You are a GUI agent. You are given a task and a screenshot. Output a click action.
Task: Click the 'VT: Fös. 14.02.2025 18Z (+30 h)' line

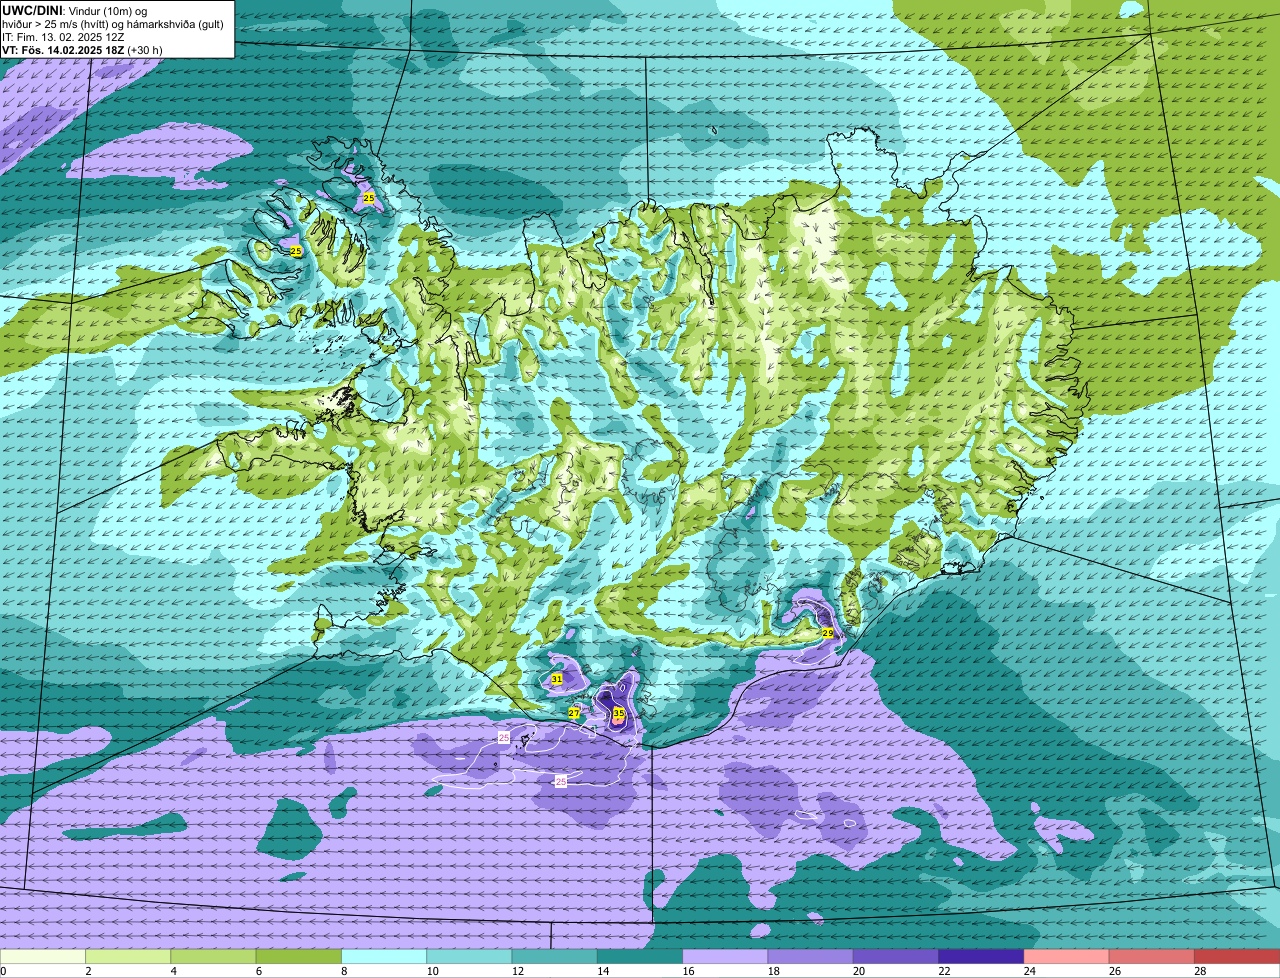point(82,50)
